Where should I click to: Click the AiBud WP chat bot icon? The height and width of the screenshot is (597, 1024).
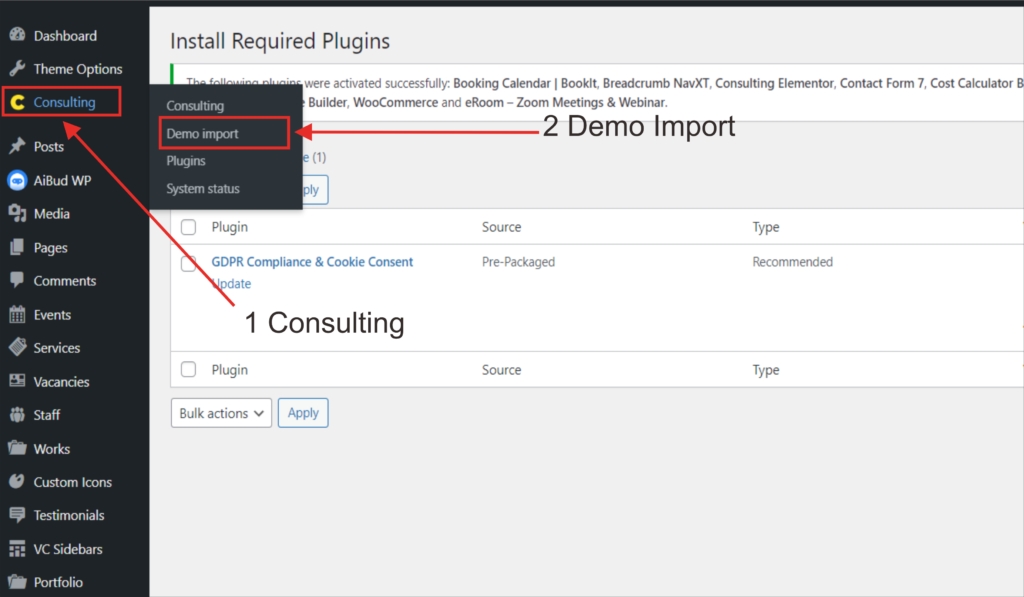click(x=17, y=181)
